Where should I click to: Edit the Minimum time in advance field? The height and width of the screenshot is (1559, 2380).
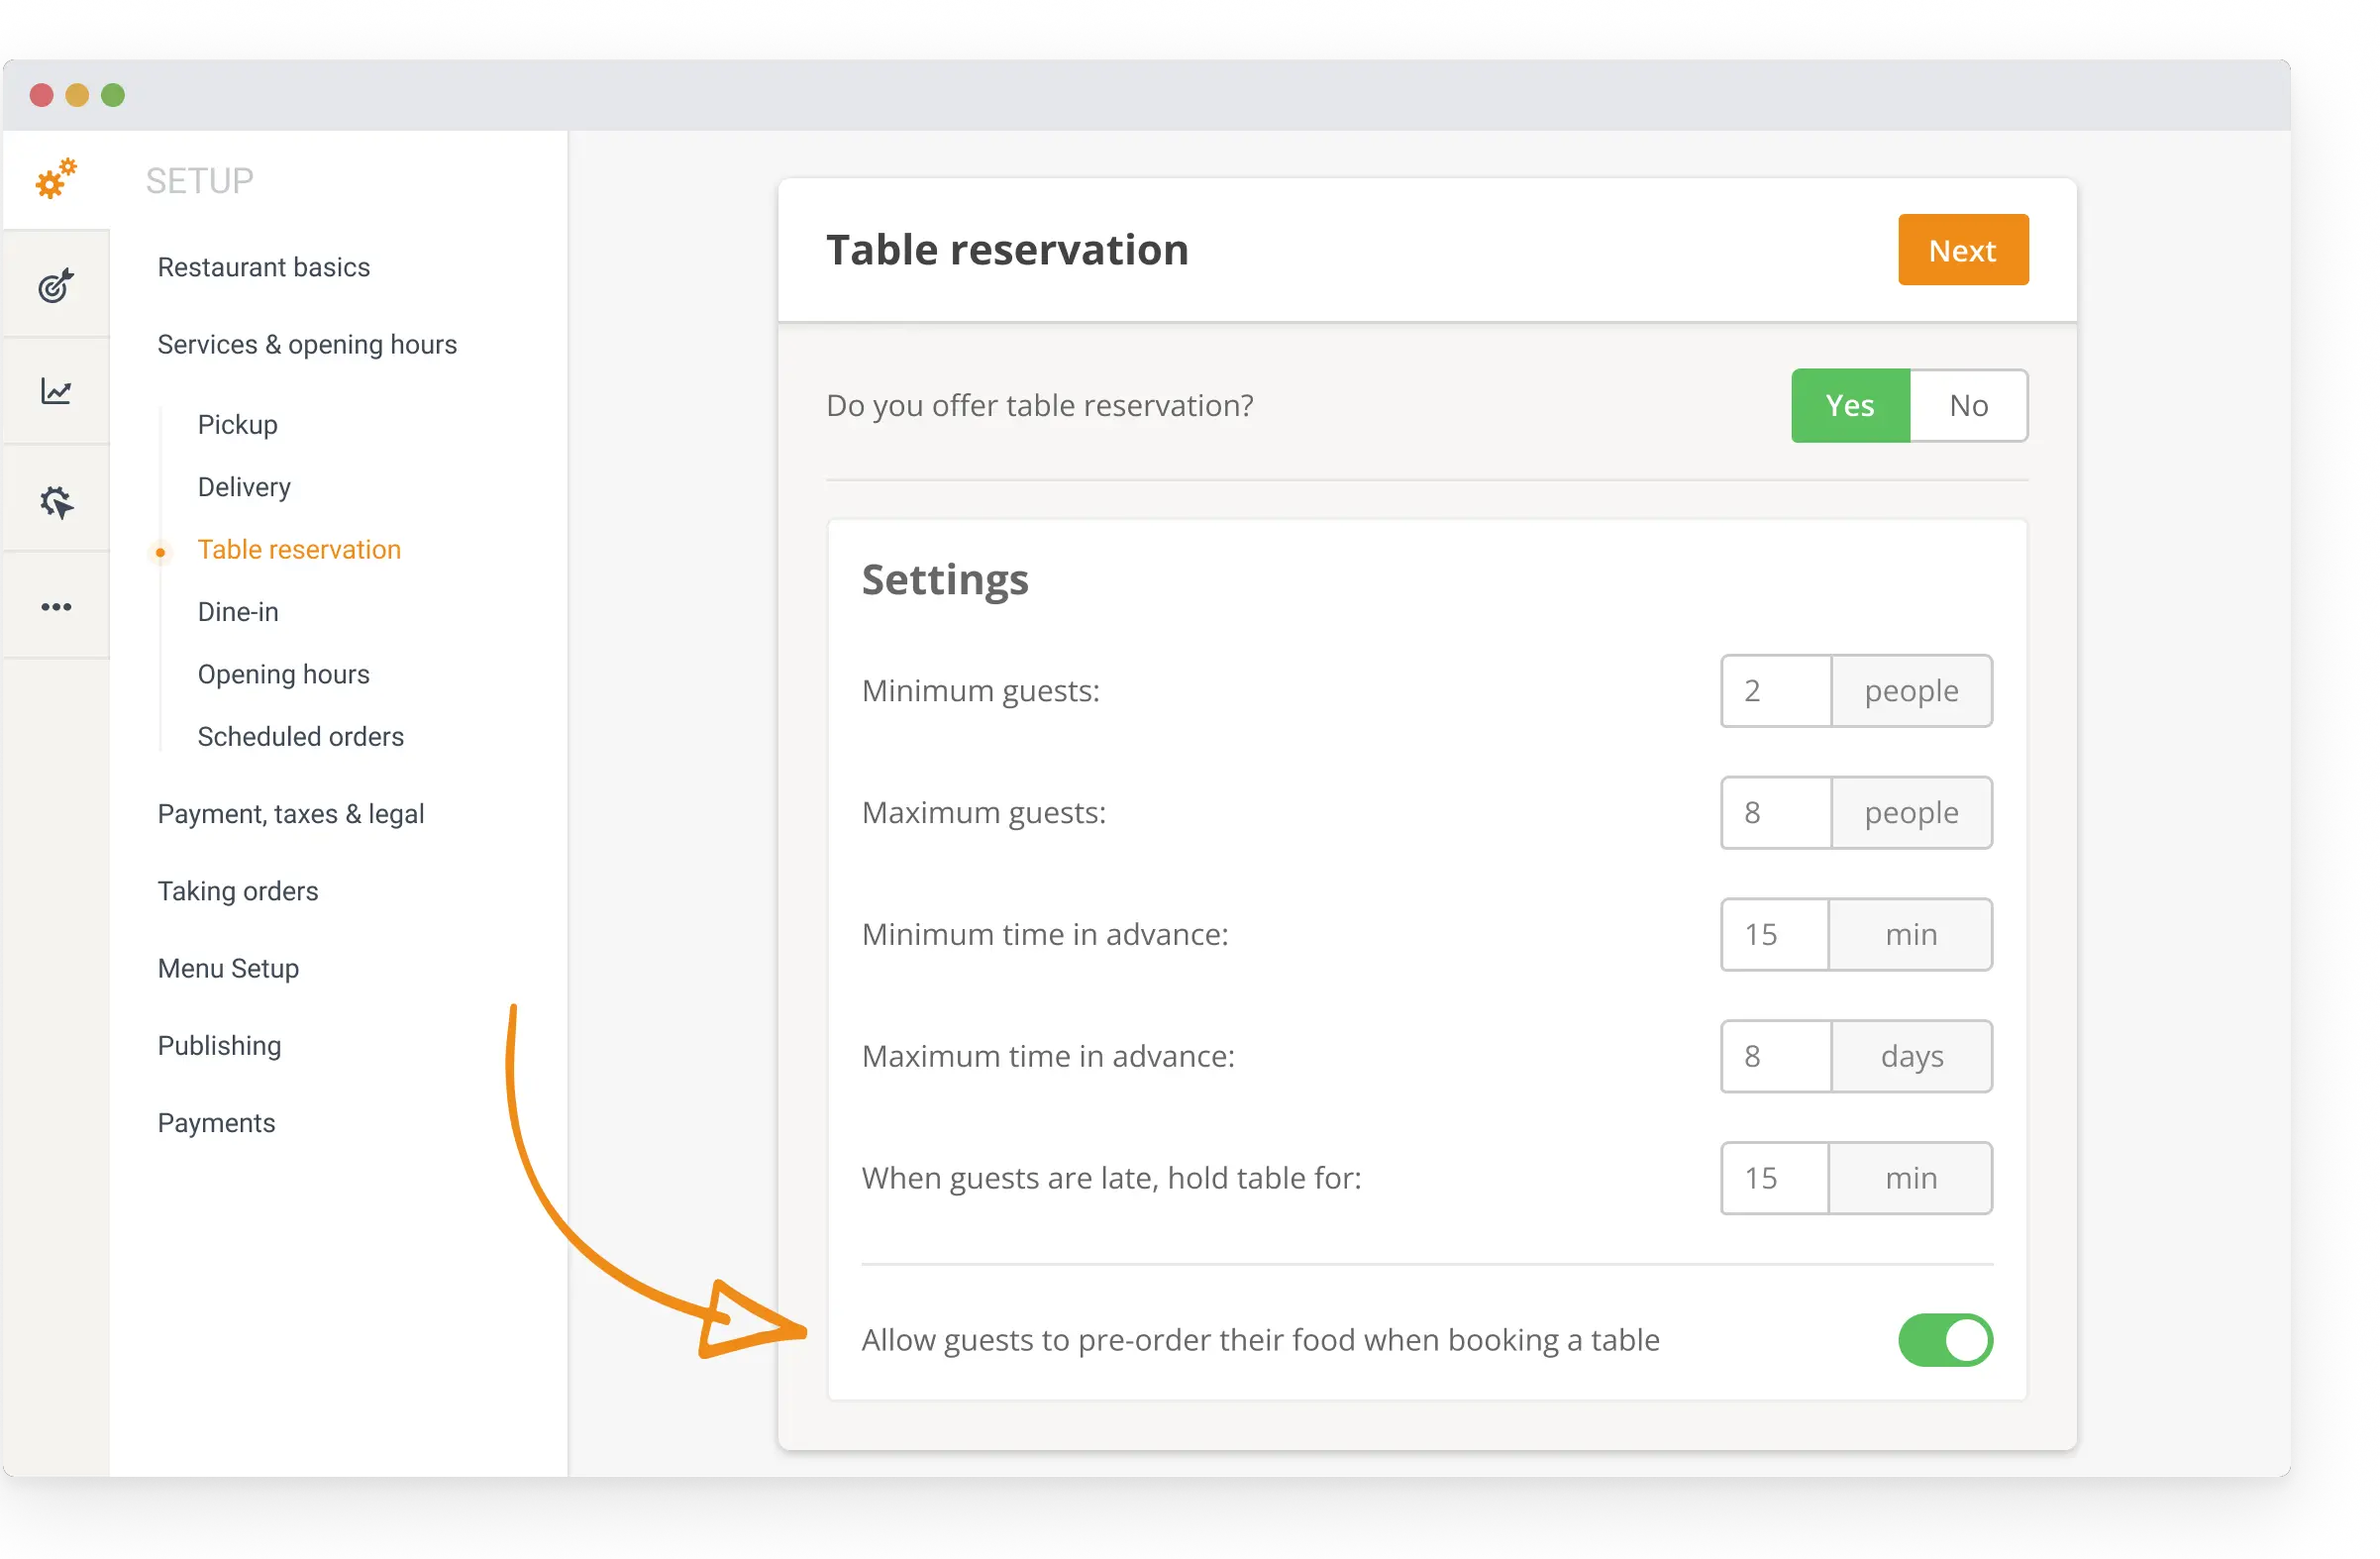(x=1775, y=934)
